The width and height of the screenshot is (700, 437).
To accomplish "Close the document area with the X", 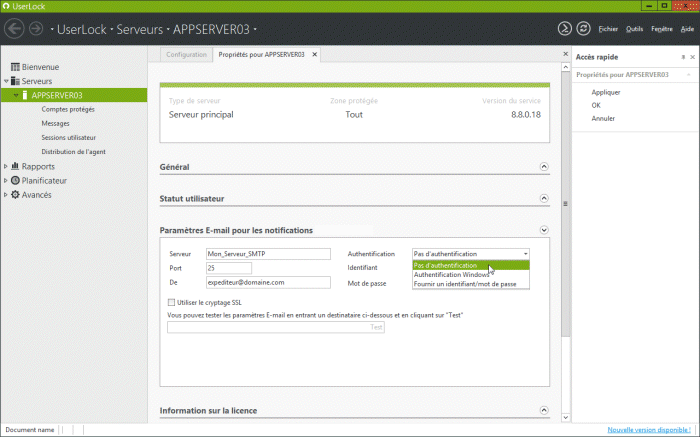I will (566, 54).
